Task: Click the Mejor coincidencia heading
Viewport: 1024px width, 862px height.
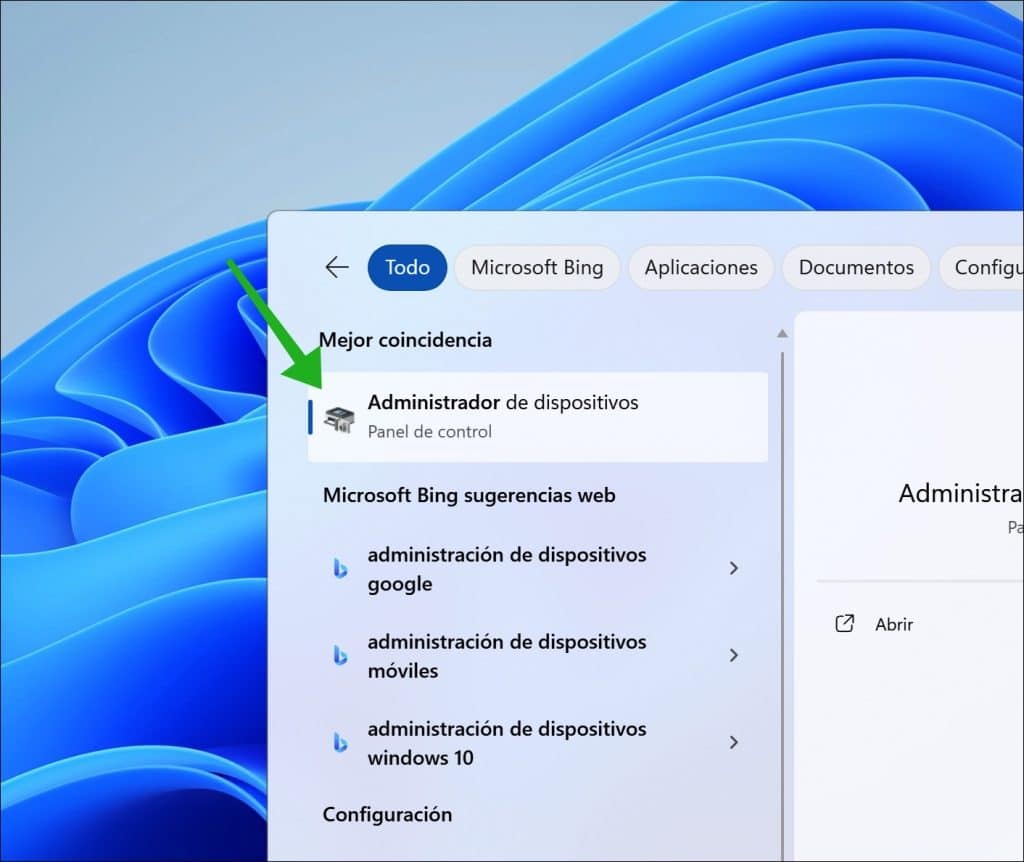Action: coord(406,340)
